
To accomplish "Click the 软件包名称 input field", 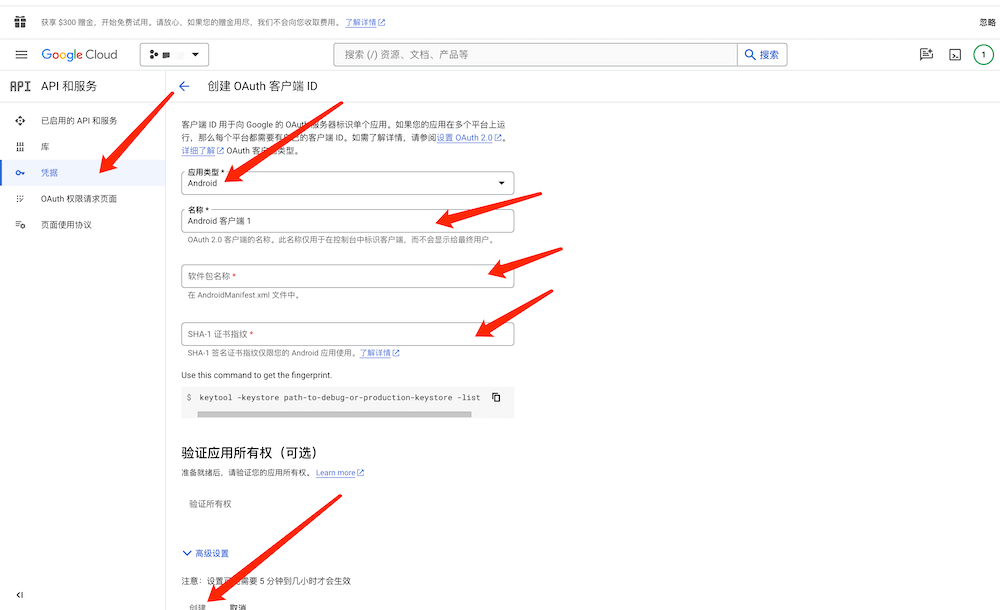I will pyautogui.click(x=347, y=276).
